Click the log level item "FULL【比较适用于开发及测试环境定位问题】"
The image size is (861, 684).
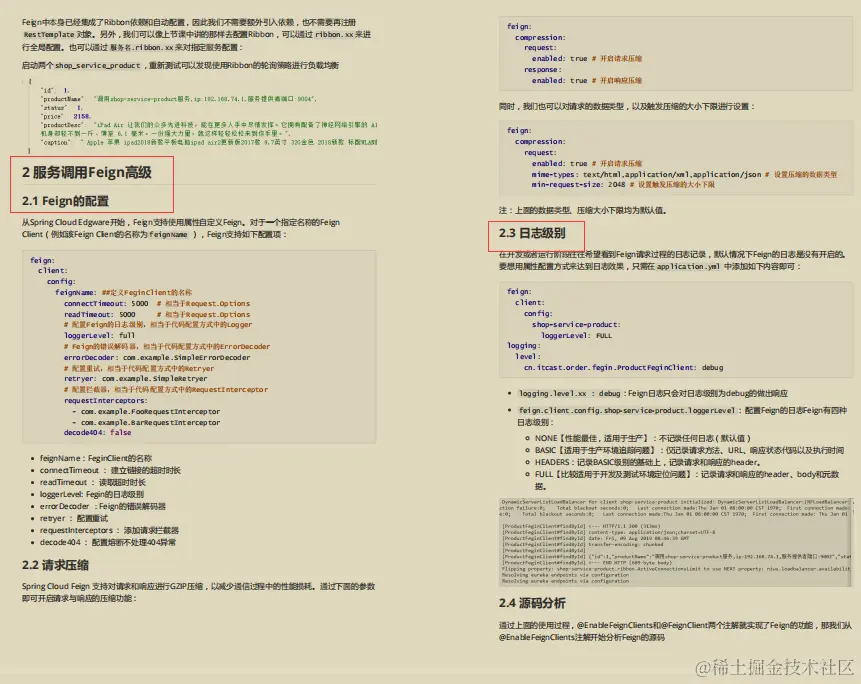(687, 480)
